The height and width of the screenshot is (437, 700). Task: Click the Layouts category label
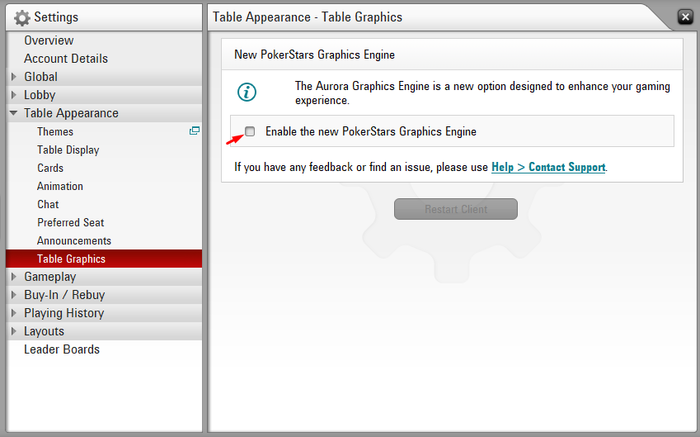pyautogui.click(x=44, y=331)
